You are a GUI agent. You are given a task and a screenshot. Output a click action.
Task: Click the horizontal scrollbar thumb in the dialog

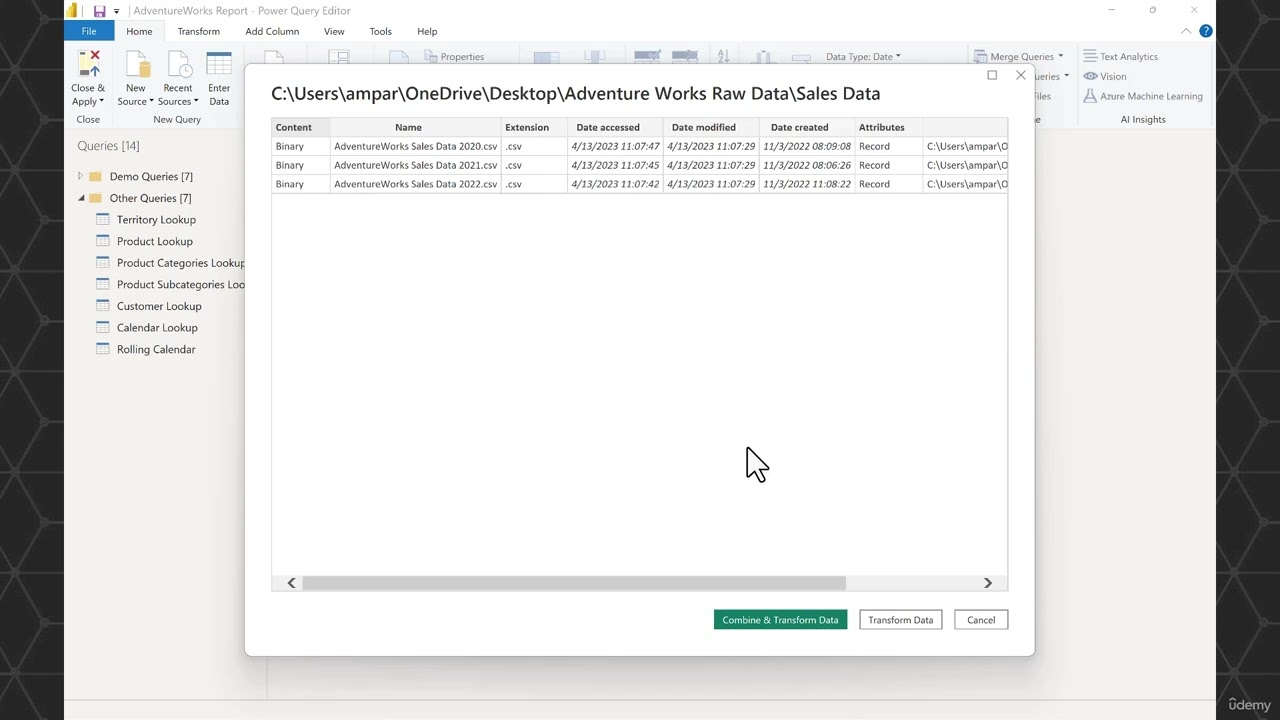(574, 583)
